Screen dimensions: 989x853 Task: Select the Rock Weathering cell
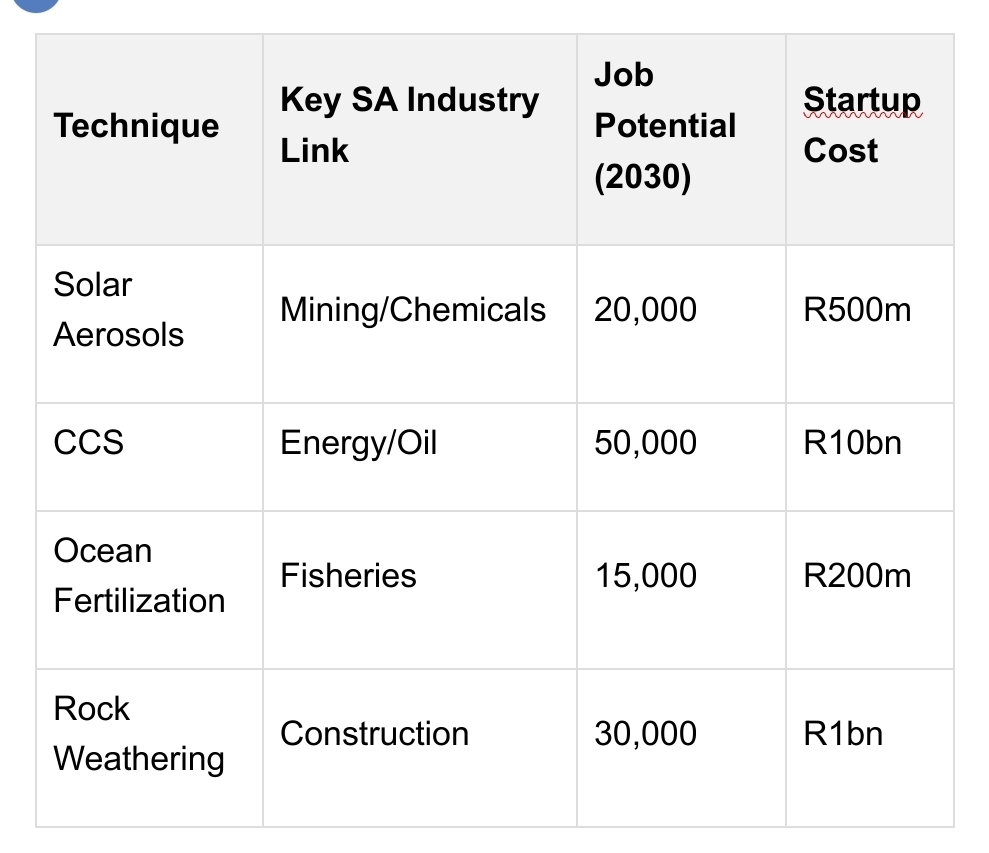(x=139, y=734)
